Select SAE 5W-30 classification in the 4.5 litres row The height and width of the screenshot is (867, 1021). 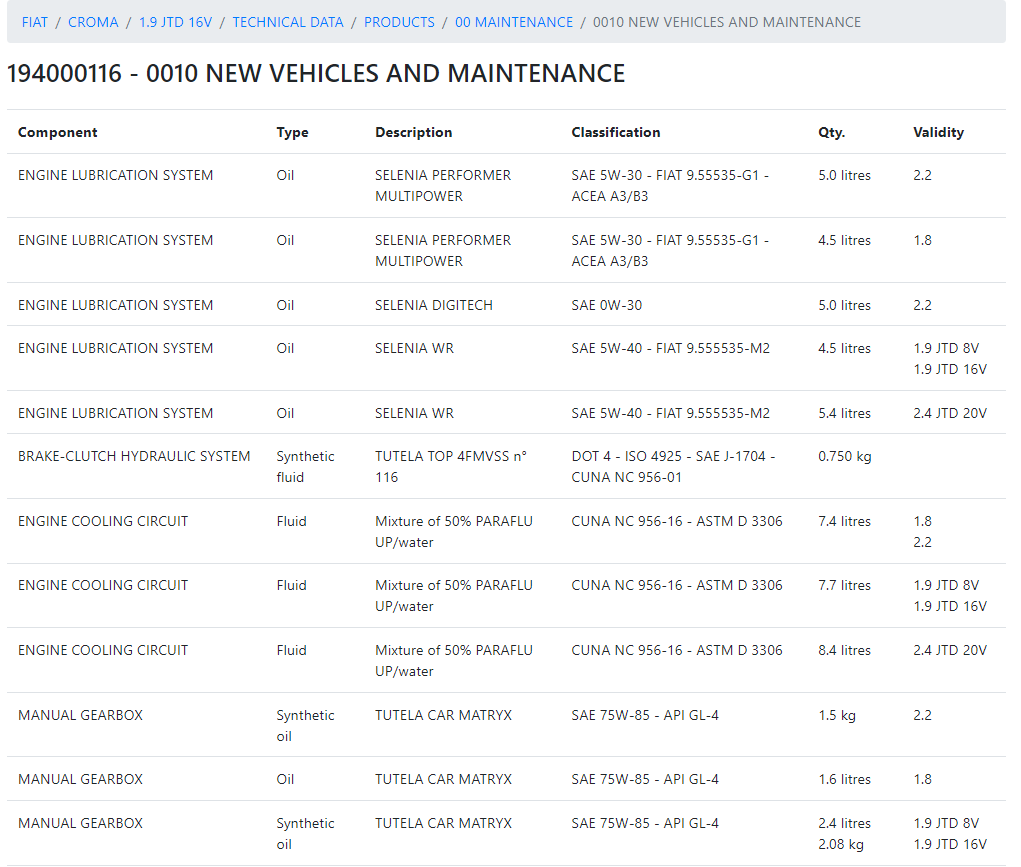670,250
